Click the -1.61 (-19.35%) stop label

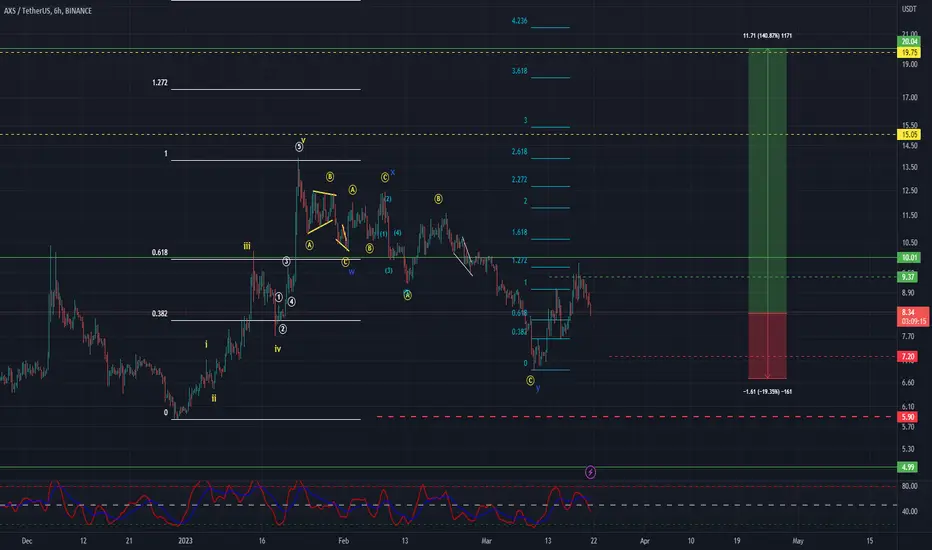click(x=767, y=391)
